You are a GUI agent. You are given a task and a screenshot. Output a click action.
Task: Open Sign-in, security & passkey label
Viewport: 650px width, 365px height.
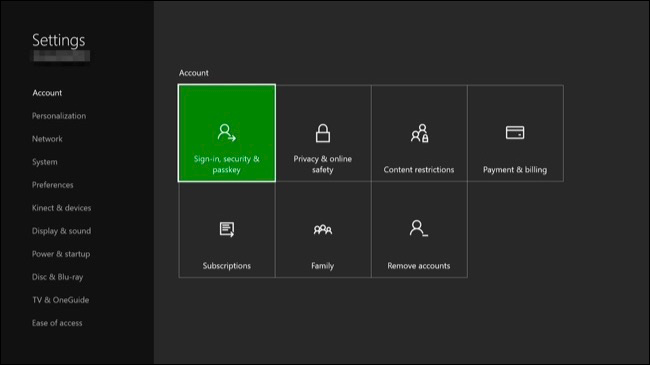(x=227, y=164)
